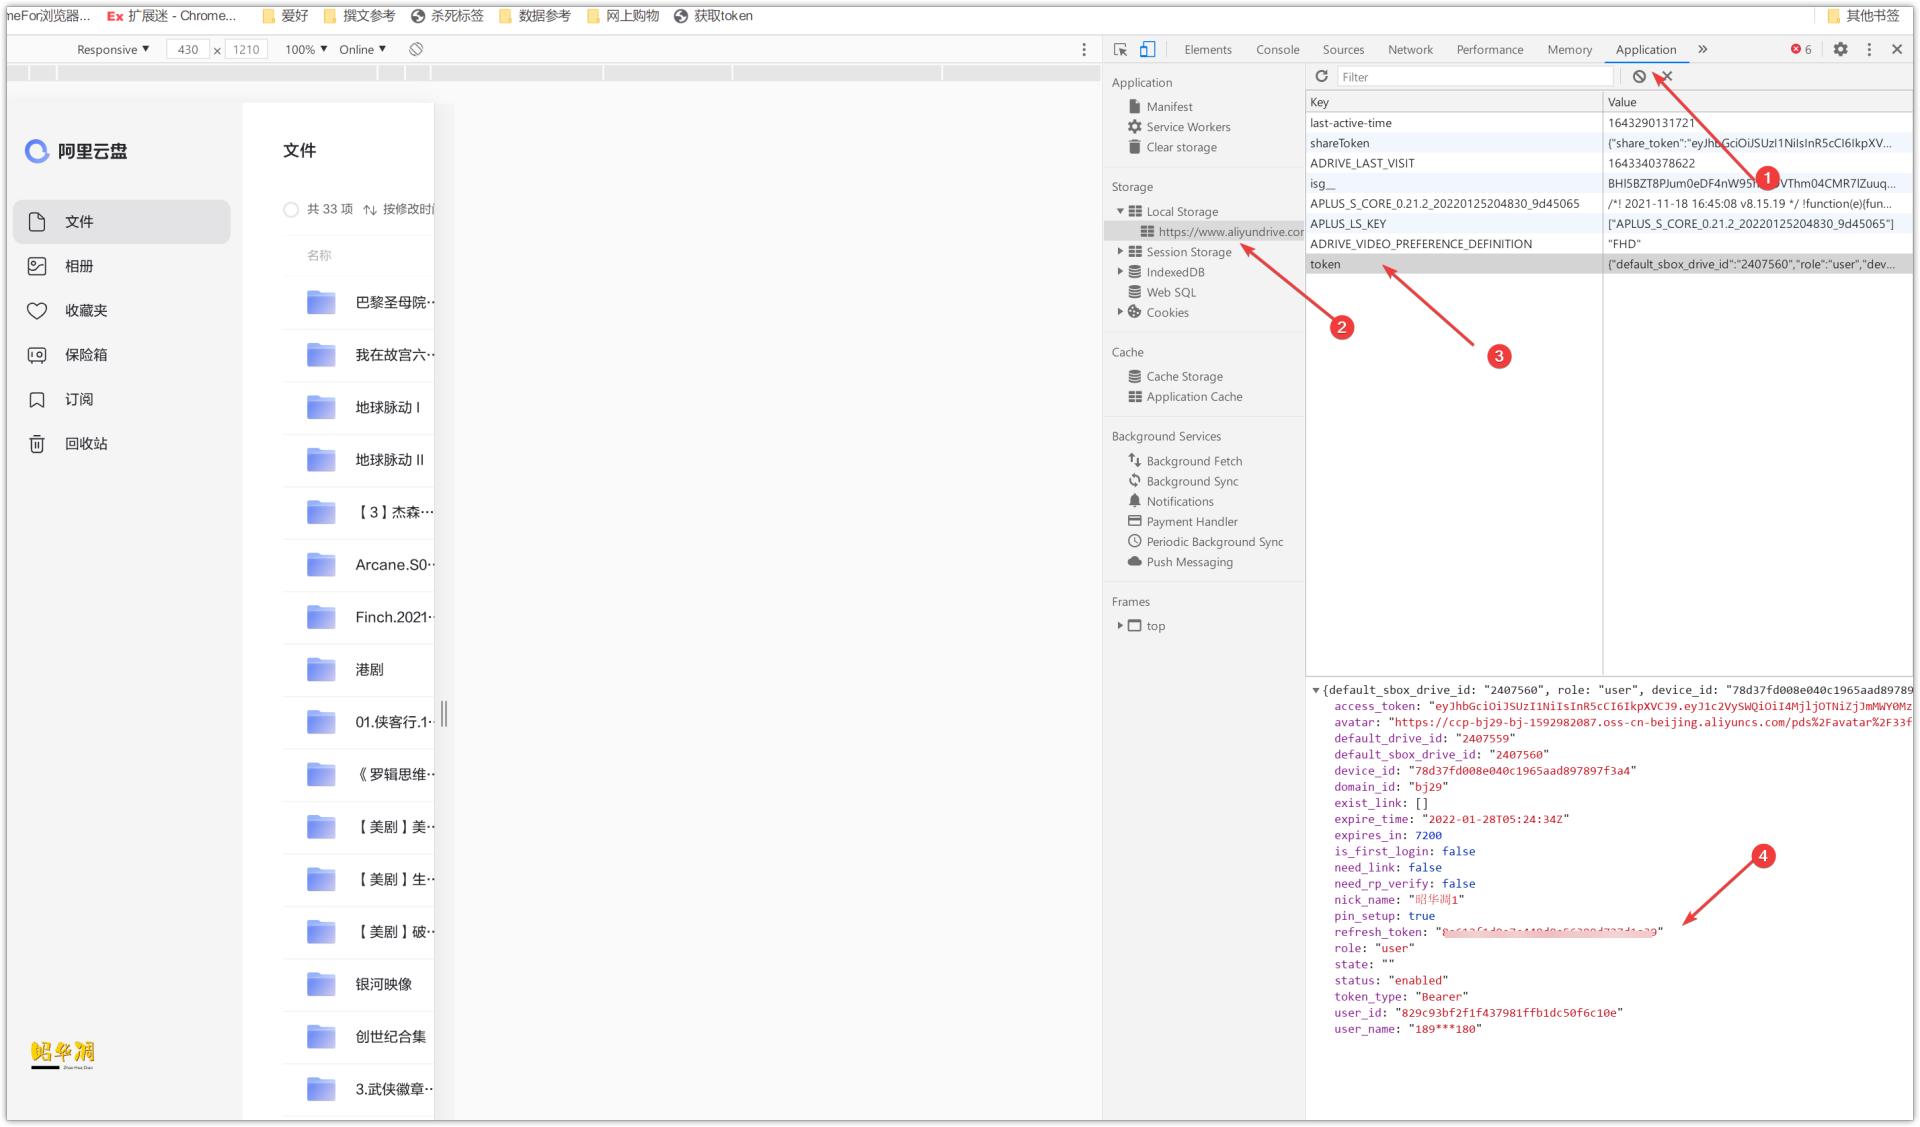Viewport: 1920px width, 1127px height.
Task: Click the refresh storage icon
Action: [1321, 76]
